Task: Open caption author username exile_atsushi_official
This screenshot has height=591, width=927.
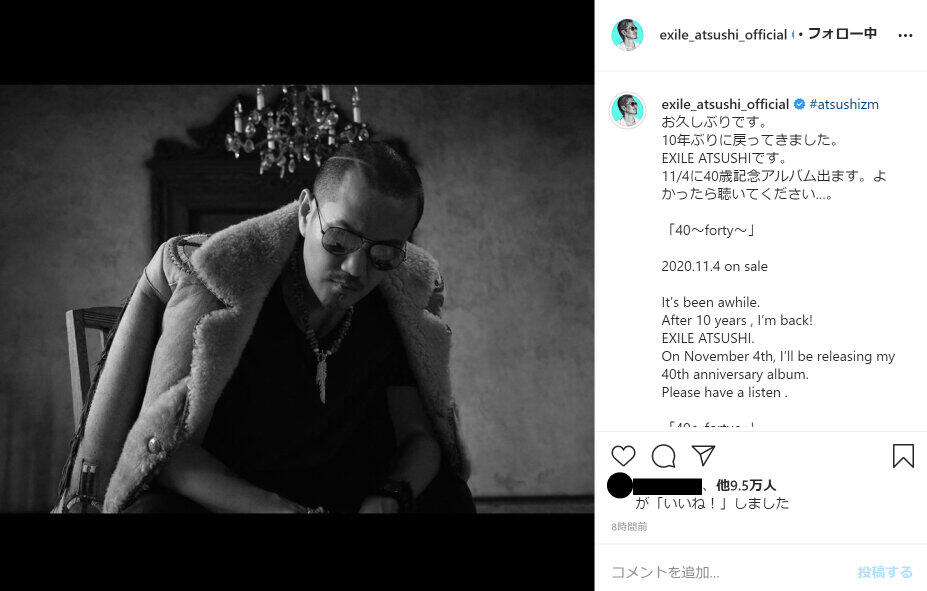Action: point(725,105)
